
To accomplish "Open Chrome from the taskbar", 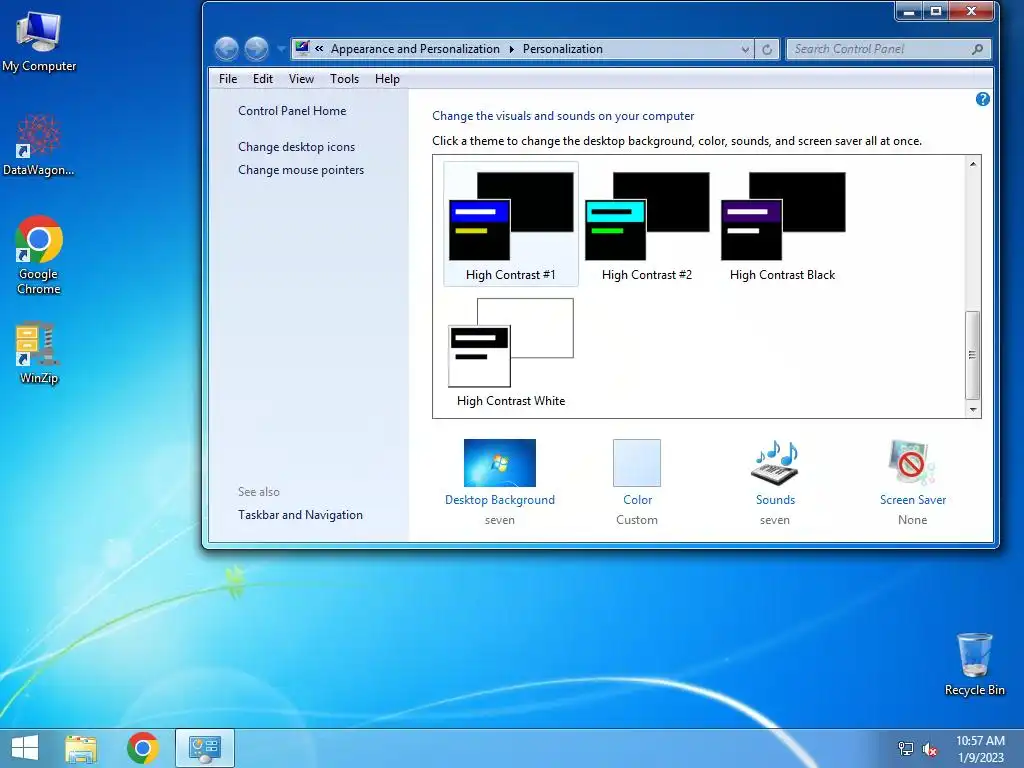I will 143,748.
